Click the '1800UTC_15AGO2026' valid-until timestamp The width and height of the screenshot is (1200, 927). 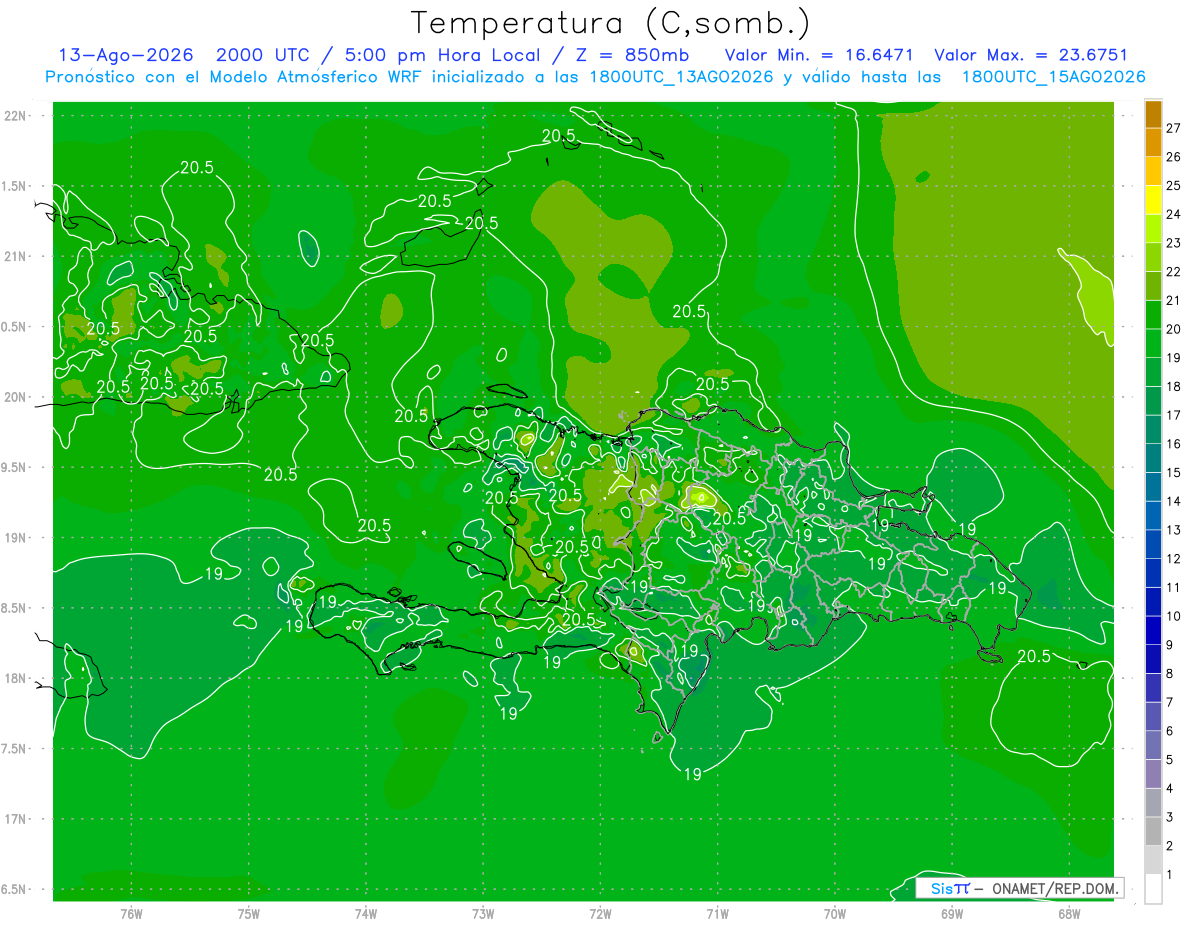click(1053, 77)
